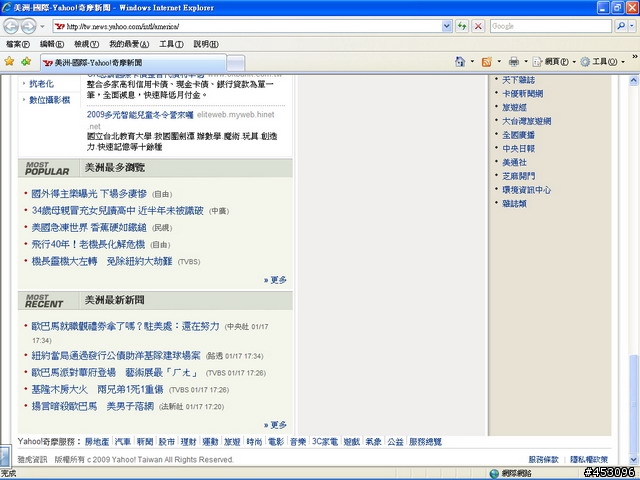Click the 股市 footer service link

pos(167,442)
